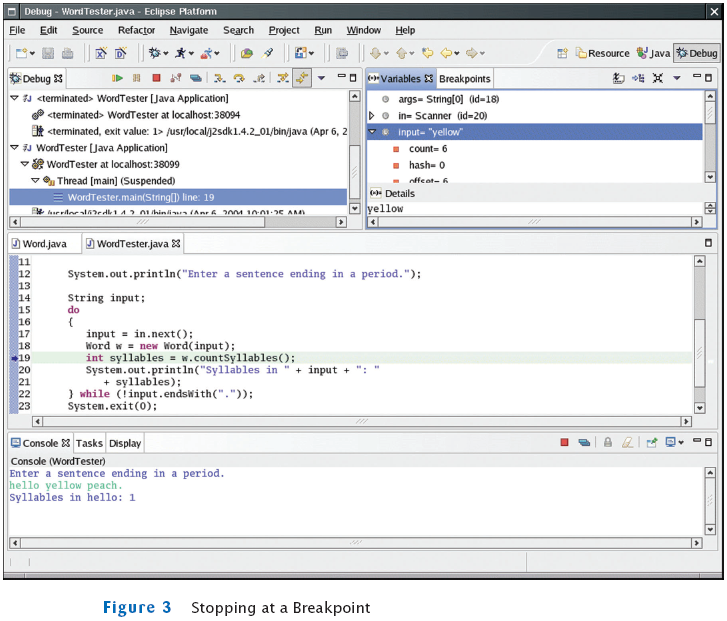Expand the in= Scanner variable
Viewport: 727px width, 621px height.
click(x=373, y=116)
